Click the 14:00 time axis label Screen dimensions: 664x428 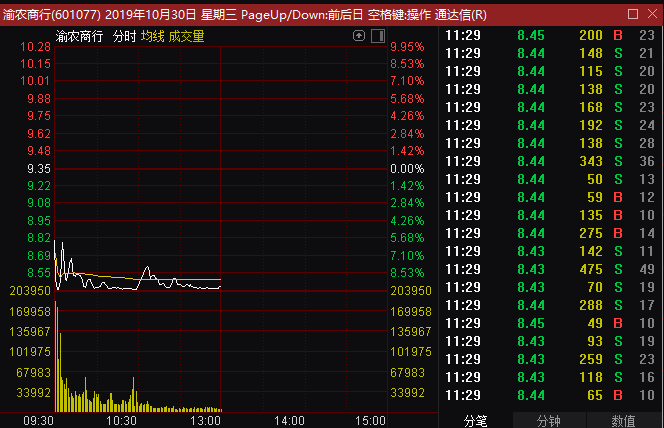click(x=289, y=421)
